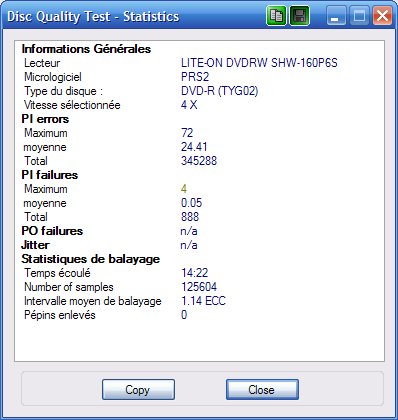Image resolution: width=398 pixels, height=420 pixels.
Task: Click the Close button
Action: pos(262,389)
